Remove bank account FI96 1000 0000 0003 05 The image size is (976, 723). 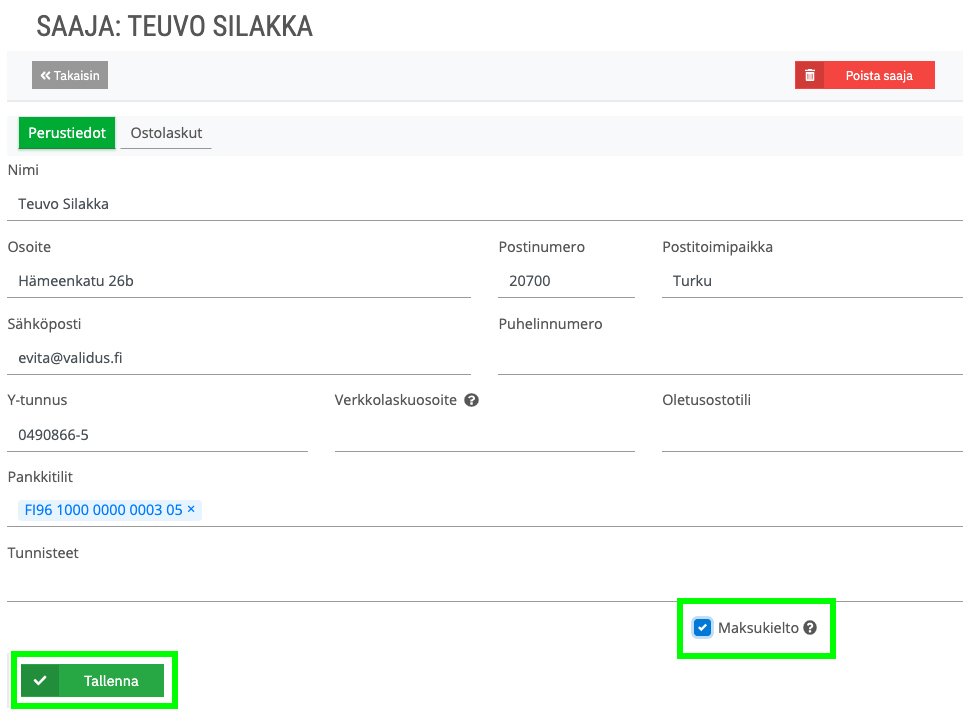[191, 509]
